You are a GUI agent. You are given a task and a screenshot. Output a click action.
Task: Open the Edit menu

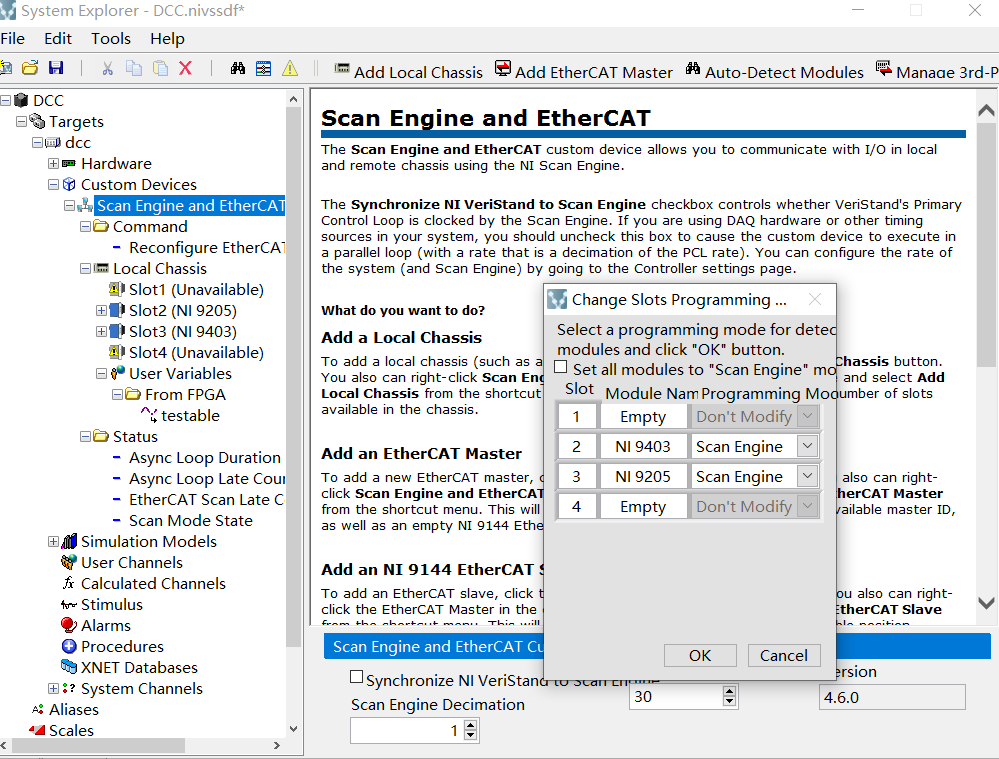coord(57,39)
